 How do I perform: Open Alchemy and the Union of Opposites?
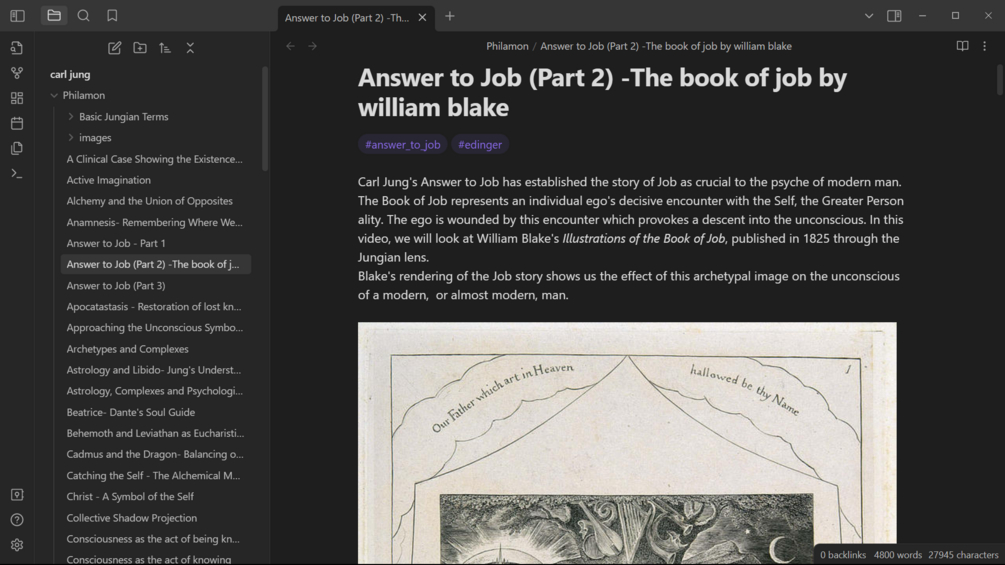pos(154,201)
